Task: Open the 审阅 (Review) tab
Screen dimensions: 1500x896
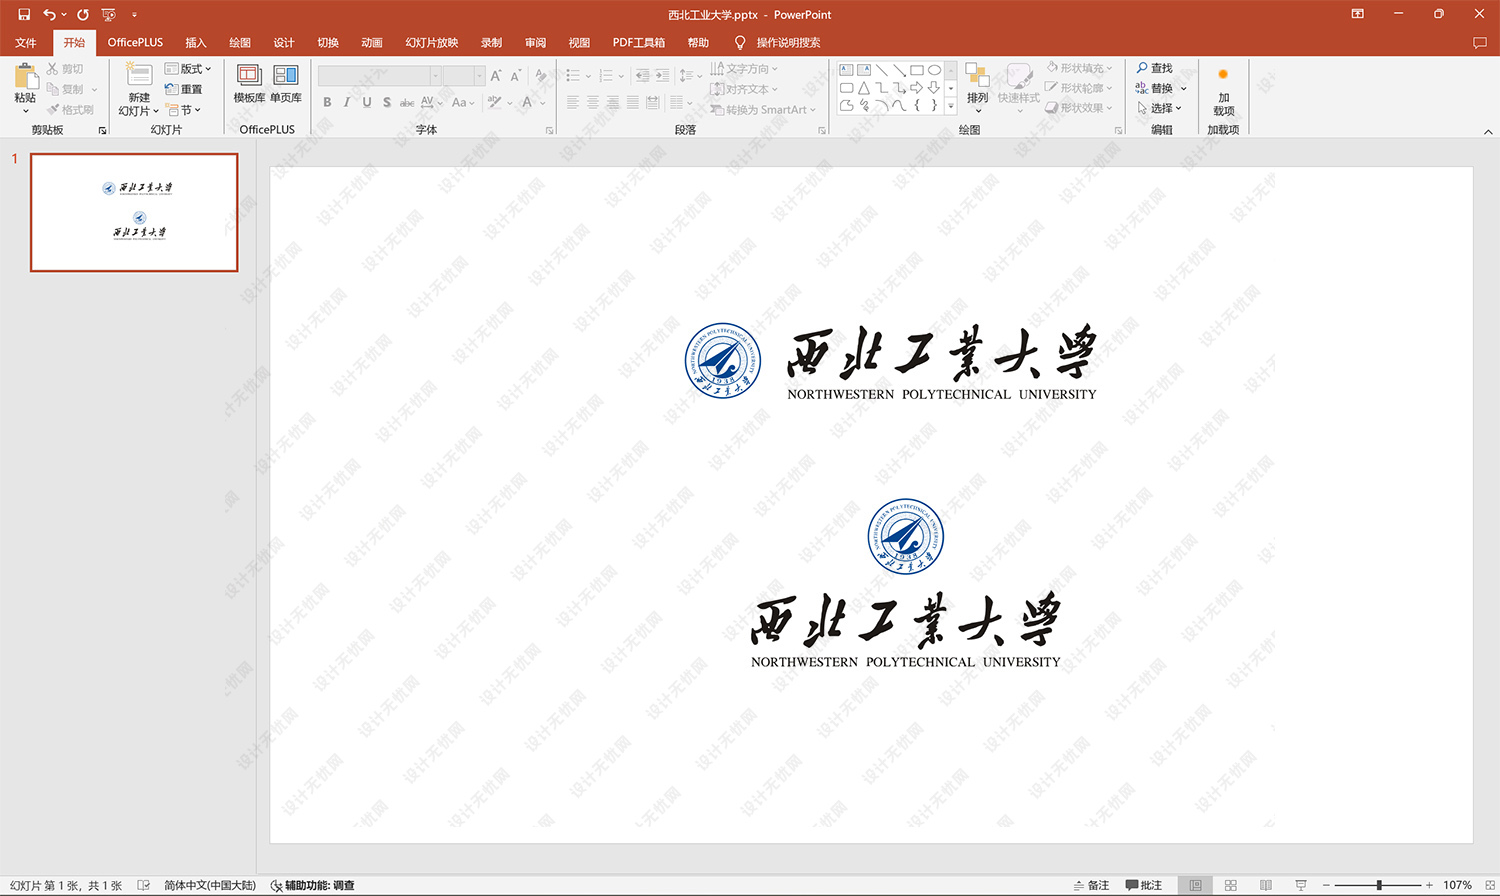Action: coord(536,42)
